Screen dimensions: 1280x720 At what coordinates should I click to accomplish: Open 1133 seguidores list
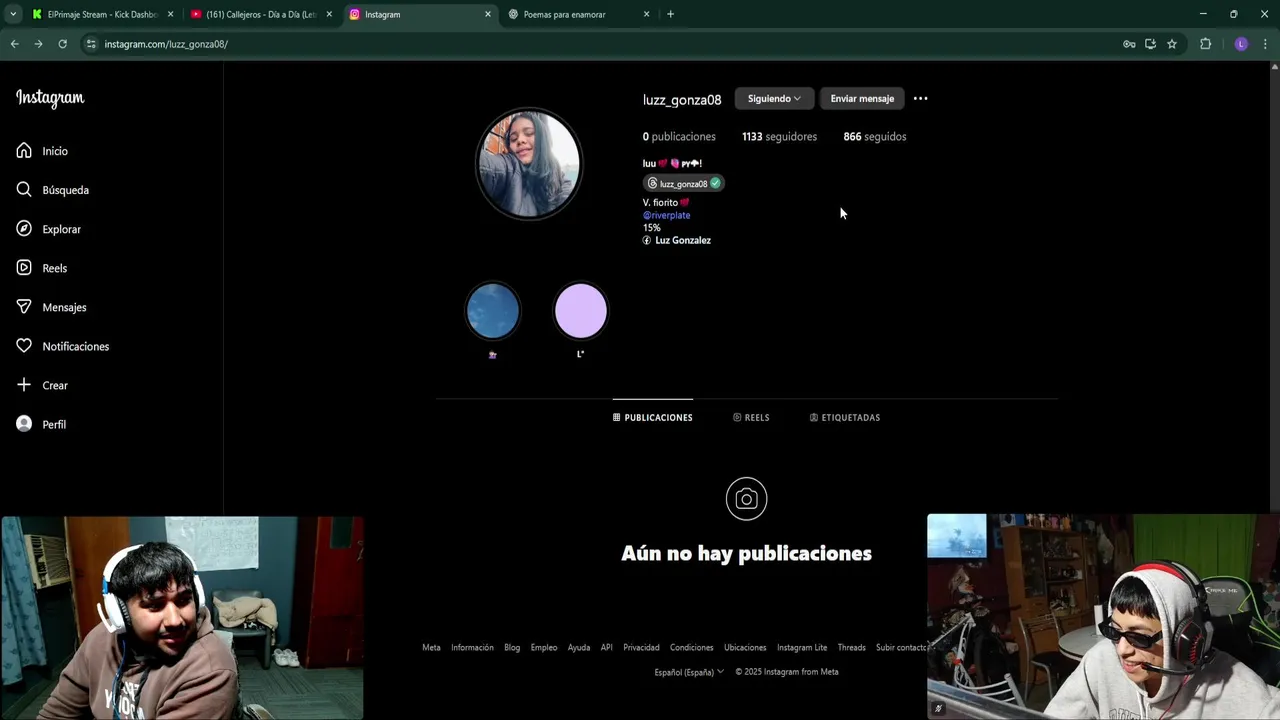[x=779, y=137]
